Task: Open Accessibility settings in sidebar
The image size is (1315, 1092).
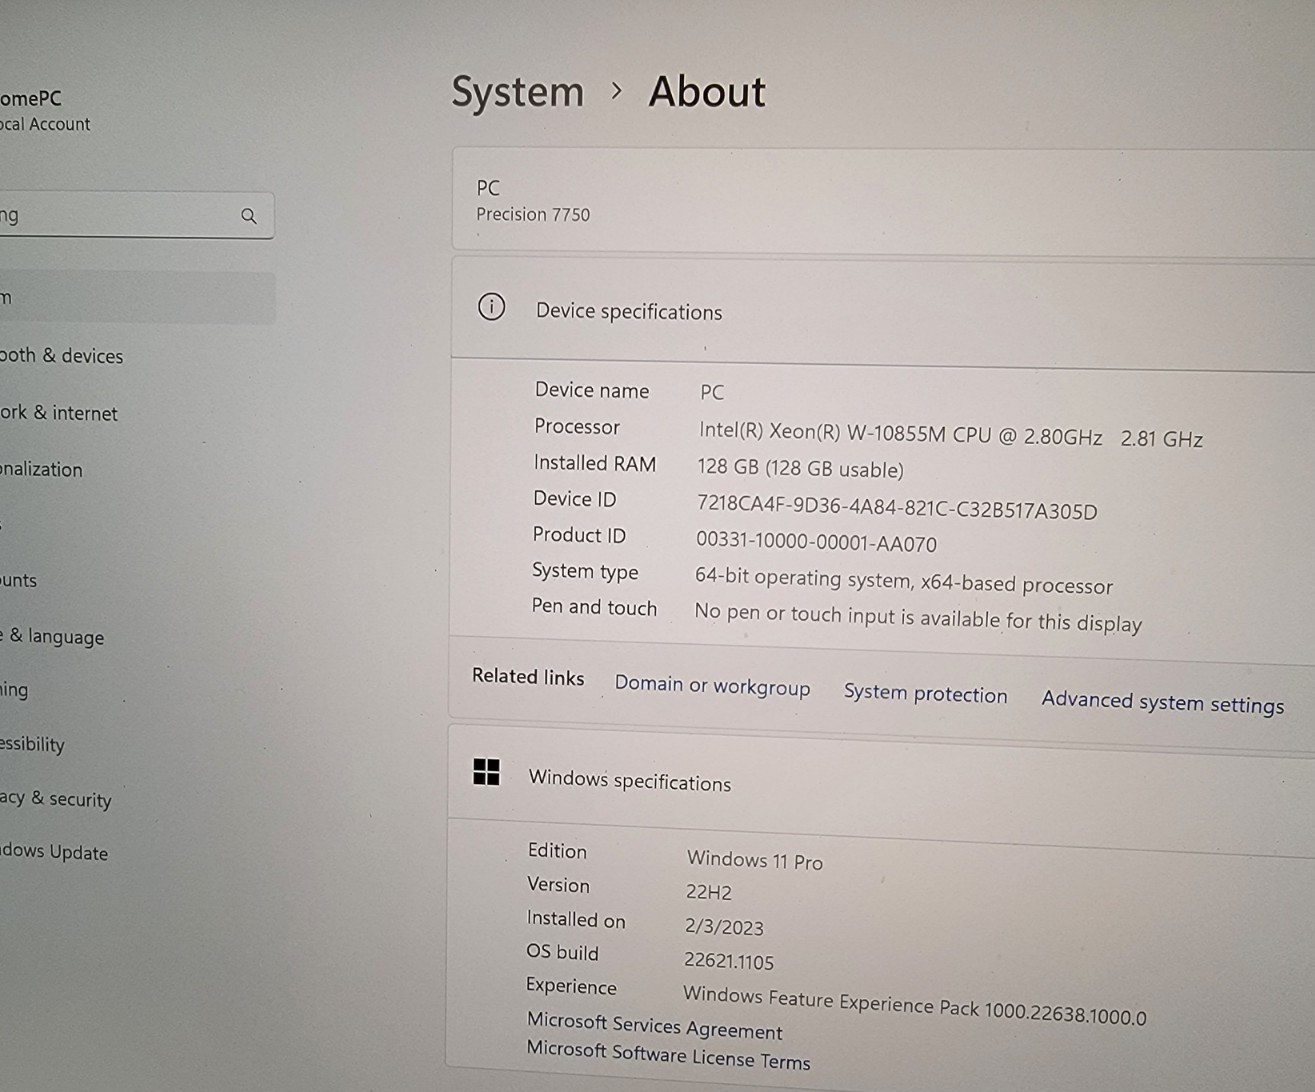Action: [32, 744]
